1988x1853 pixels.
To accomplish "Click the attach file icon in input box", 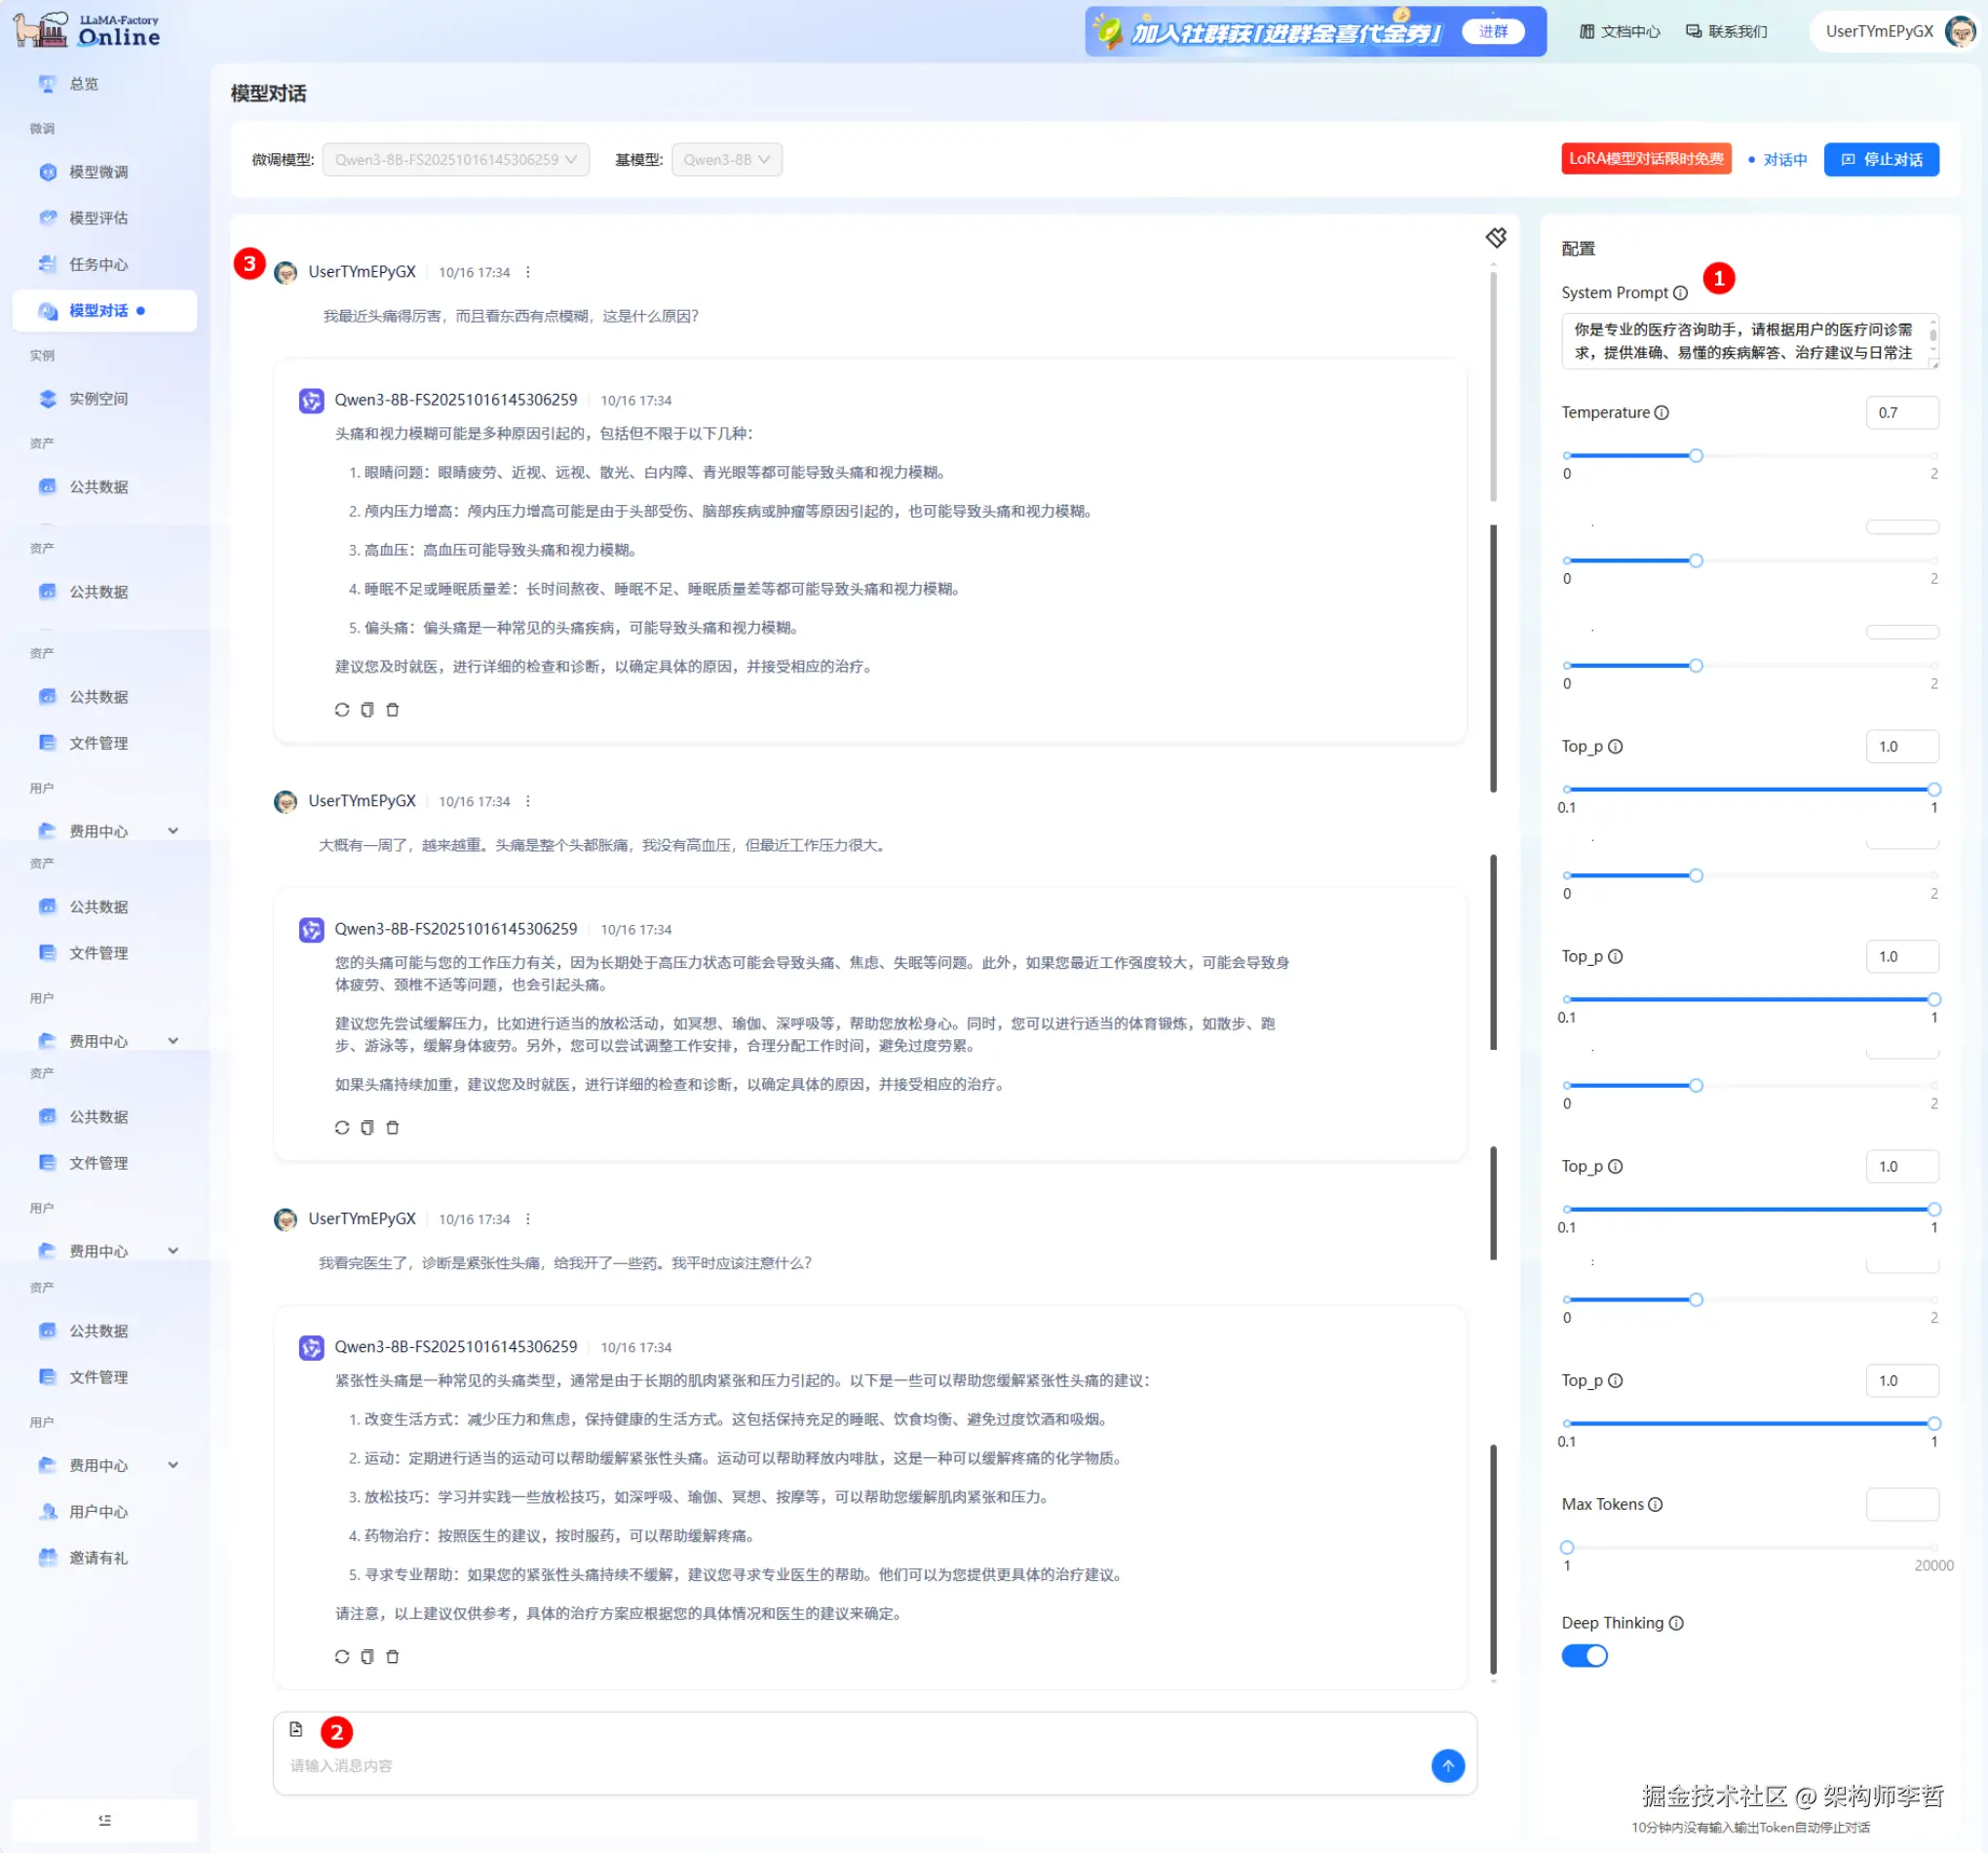I will [296, 1729].
